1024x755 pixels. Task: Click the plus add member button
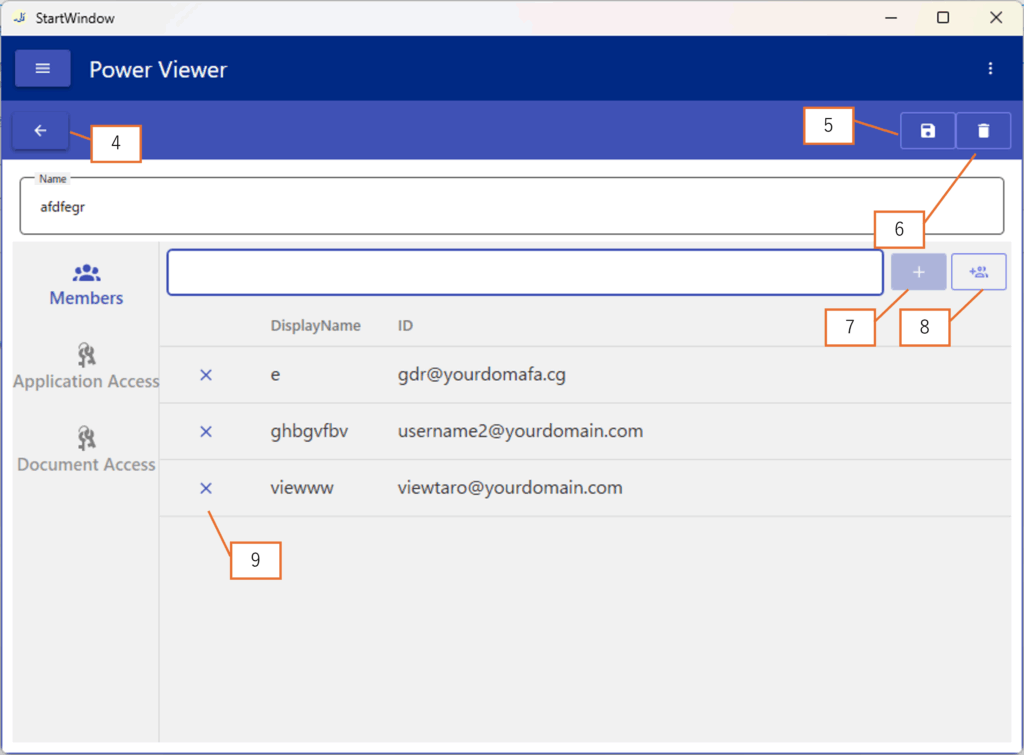[x=918, y=272]
